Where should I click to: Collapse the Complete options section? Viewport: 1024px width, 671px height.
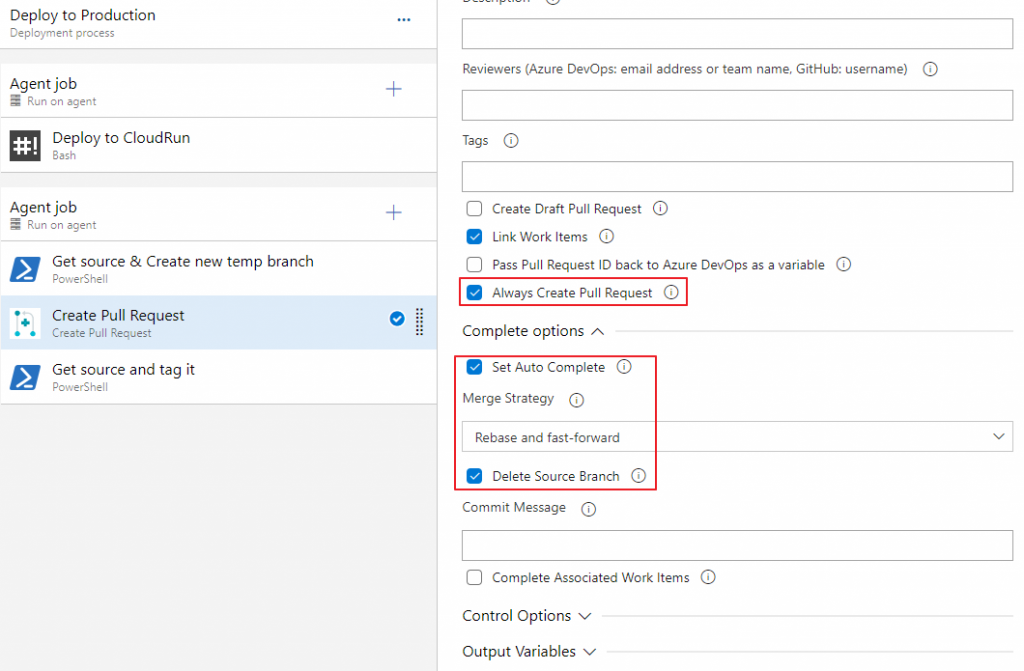tap(533, 331)
